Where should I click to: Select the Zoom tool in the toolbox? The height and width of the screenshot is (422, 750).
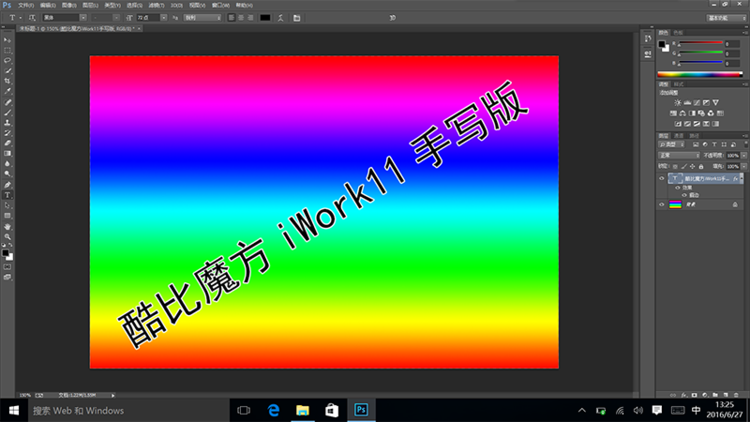[7, 236]
